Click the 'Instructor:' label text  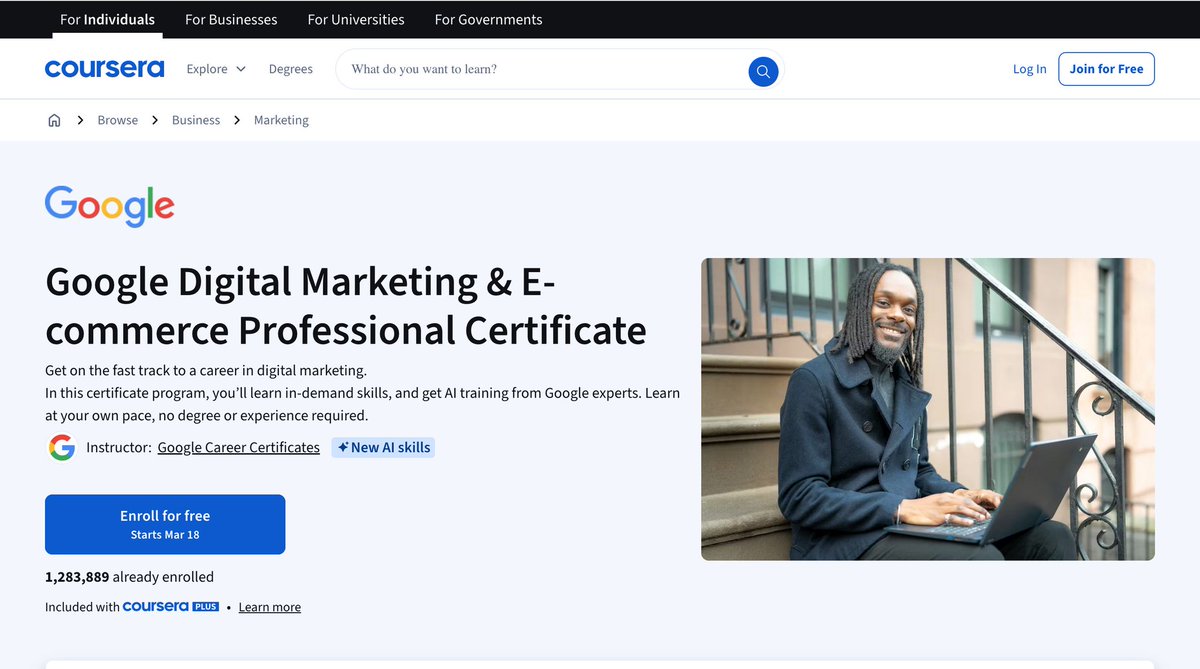pyautogui.click(x=119, y=447)
